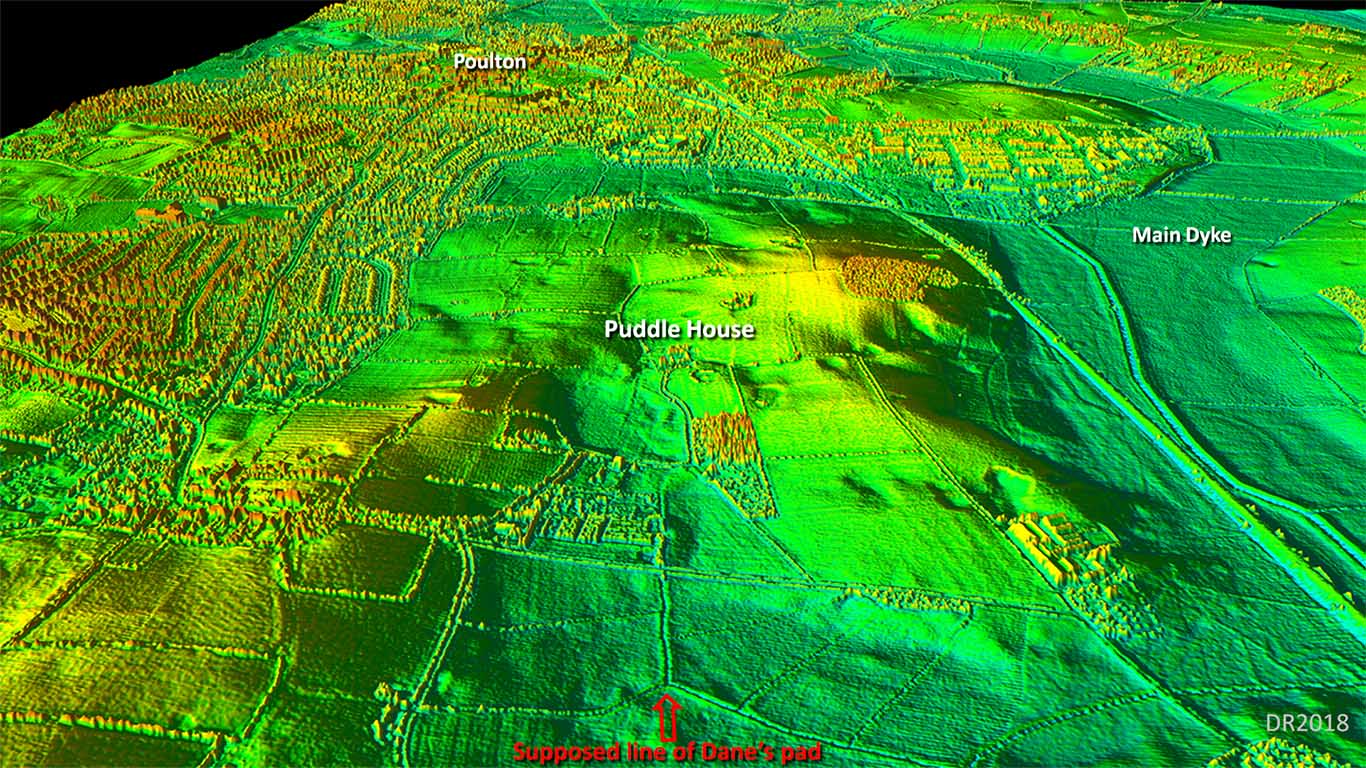Select the Poulton place label
This screenshot has height=768, width=1366.
pos(489,62)
